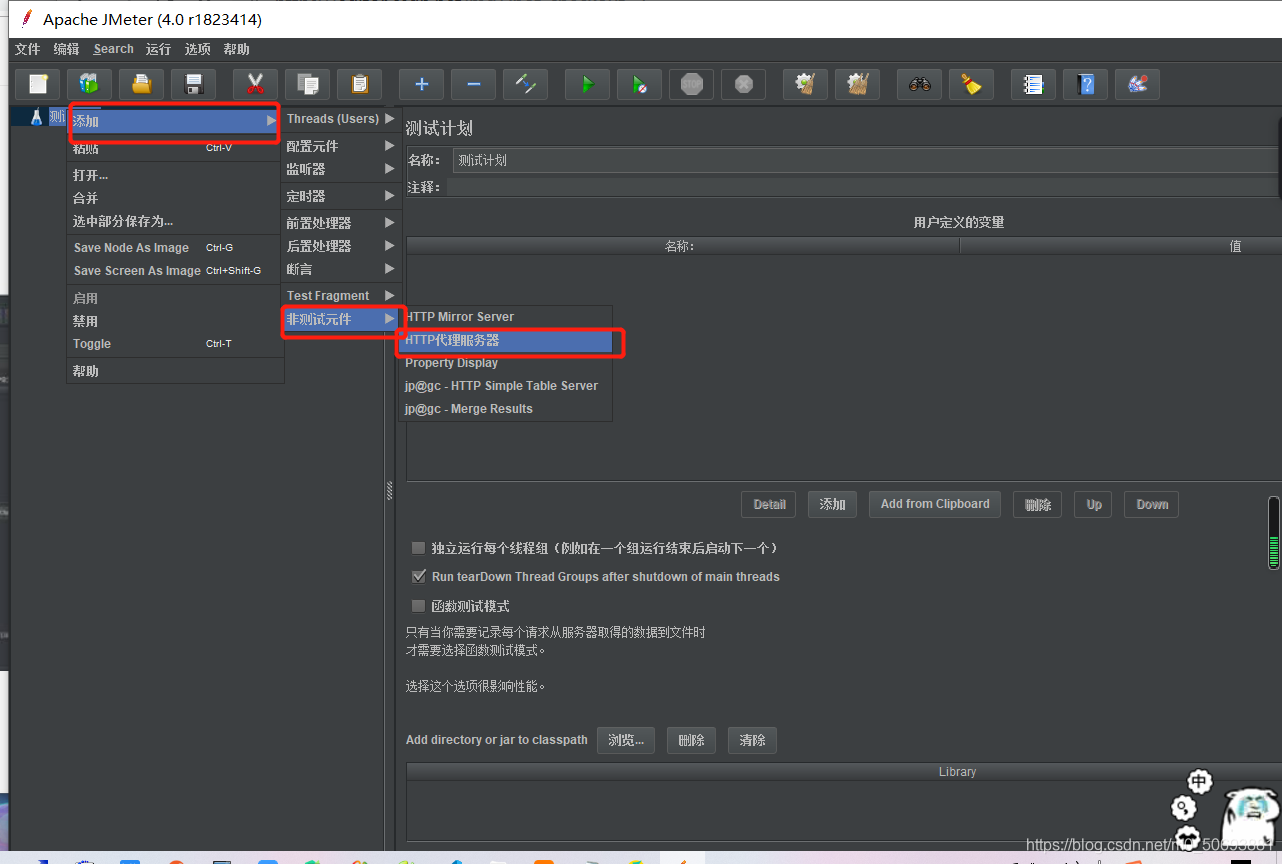1282x864 pixels.
Task: Click the test plan flask tree icon
Action: click(x=36, y=116)
